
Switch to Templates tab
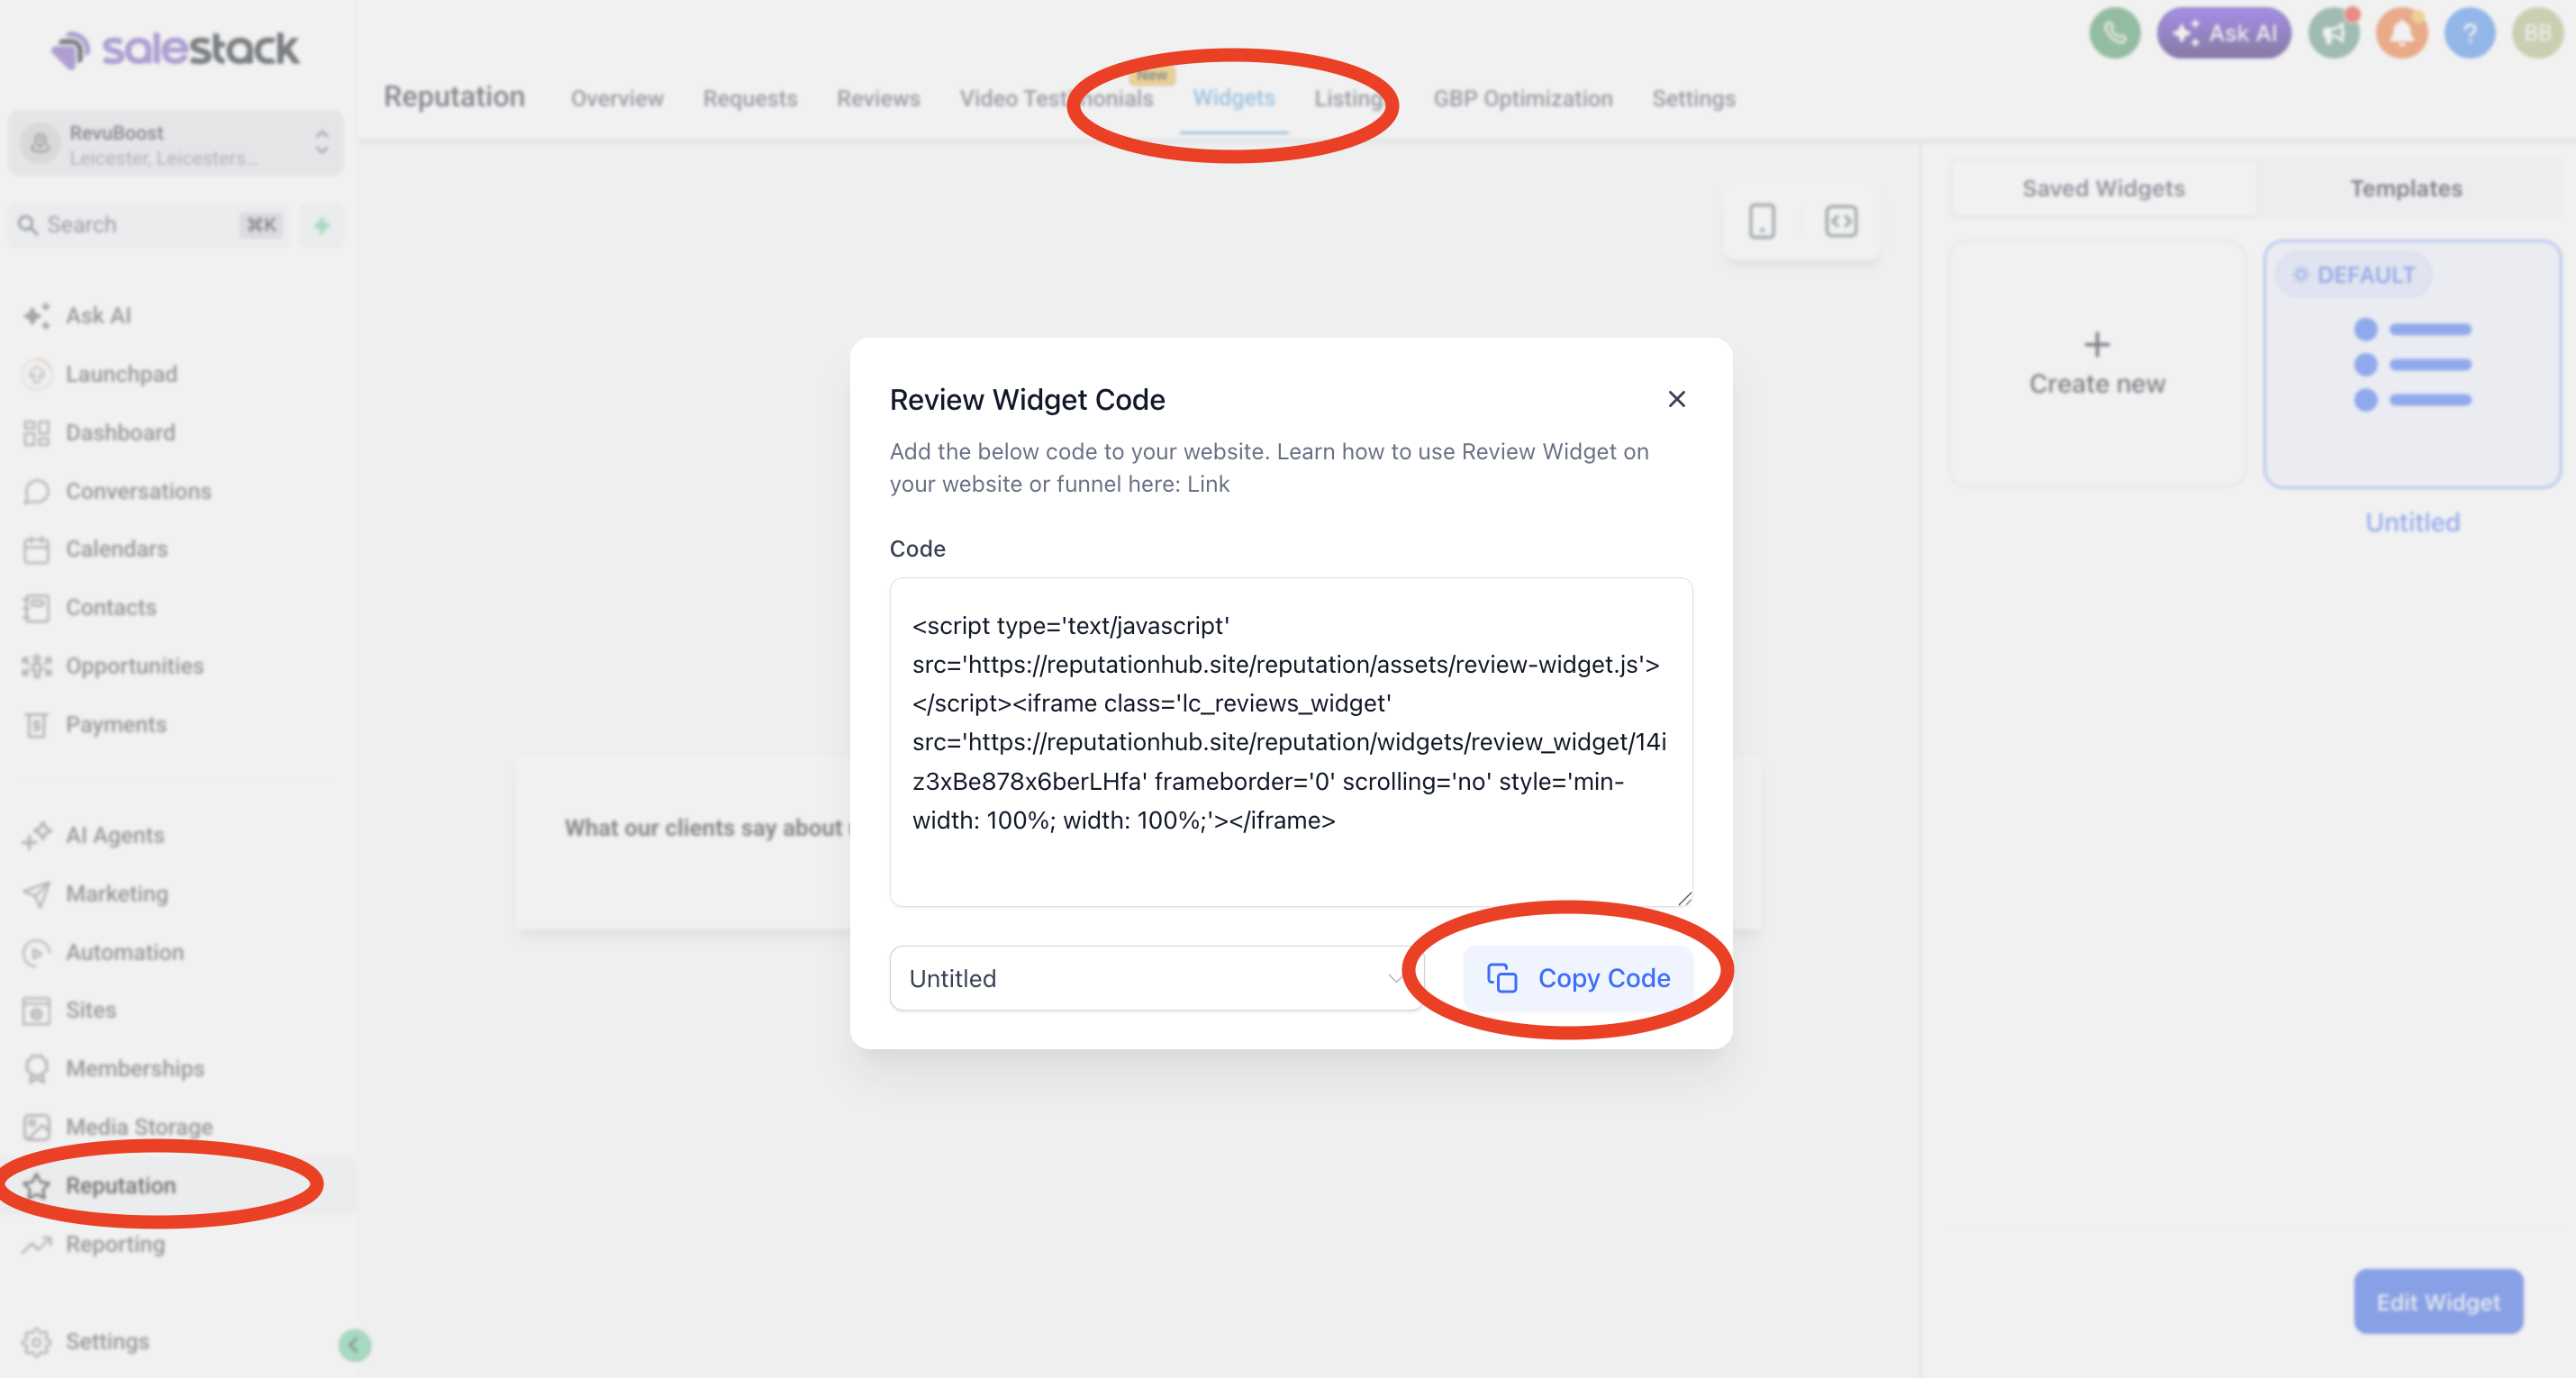point(2405,188)
